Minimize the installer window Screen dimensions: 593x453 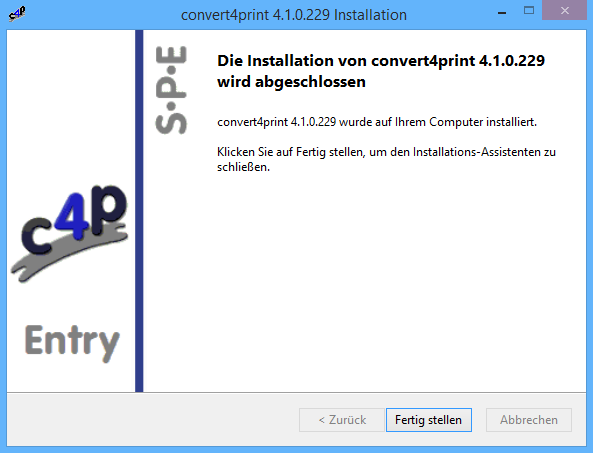(x=502, y=13)
